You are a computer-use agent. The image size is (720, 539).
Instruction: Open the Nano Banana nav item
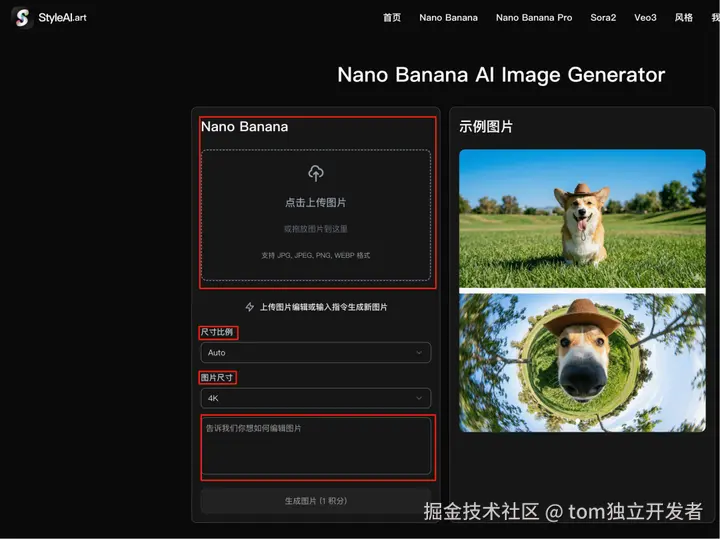coord(448,17)
